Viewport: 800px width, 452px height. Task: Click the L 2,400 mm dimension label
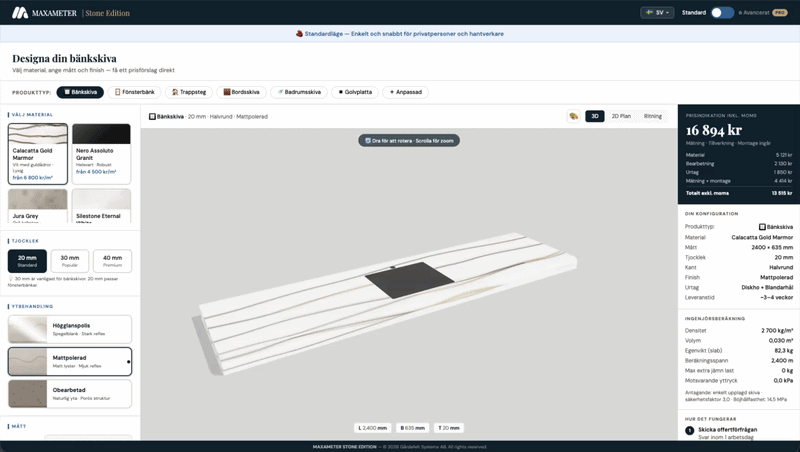[372, 428]
